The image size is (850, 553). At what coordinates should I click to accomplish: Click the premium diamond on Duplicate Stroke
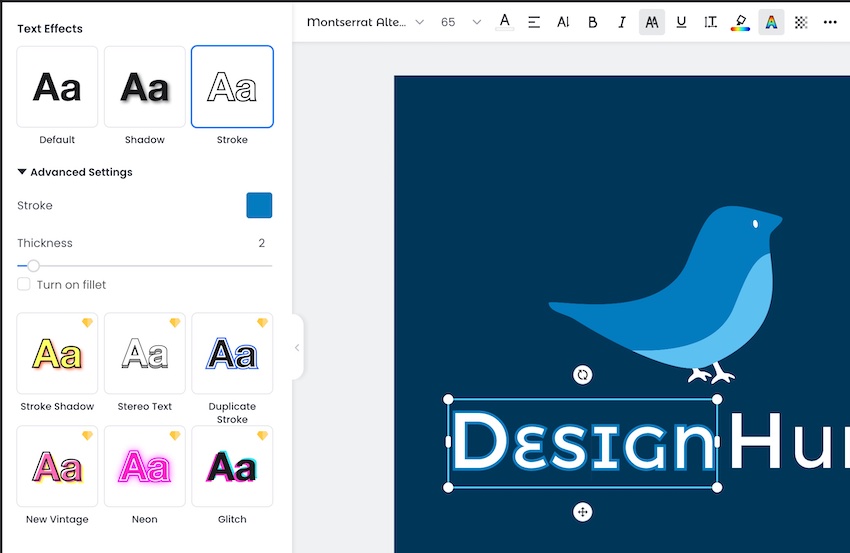click(262, 323)
